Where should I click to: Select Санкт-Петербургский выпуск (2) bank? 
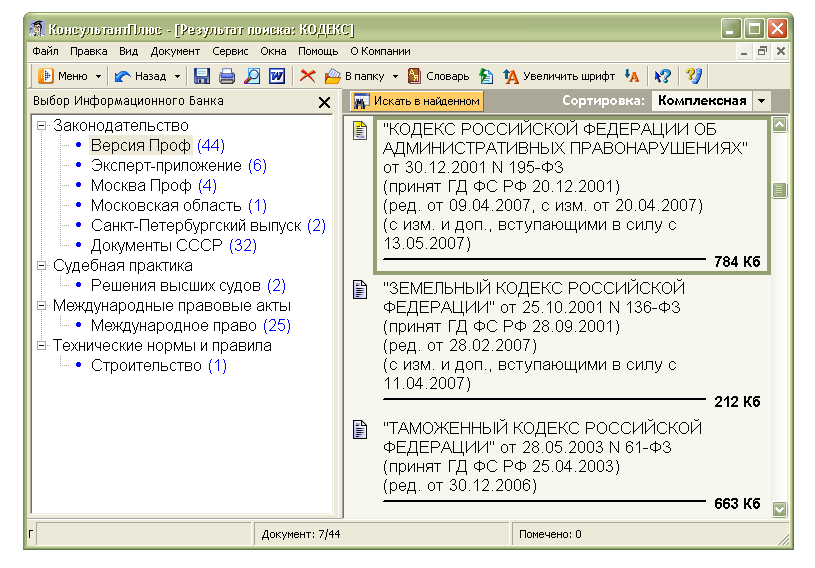point(208,226)
